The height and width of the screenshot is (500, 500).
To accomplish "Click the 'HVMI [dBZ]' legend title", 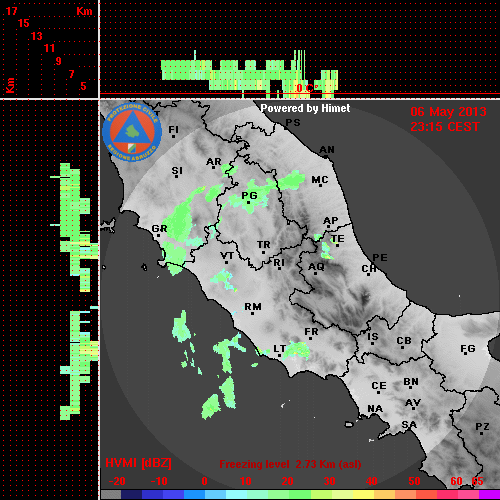I will (138, 463).
